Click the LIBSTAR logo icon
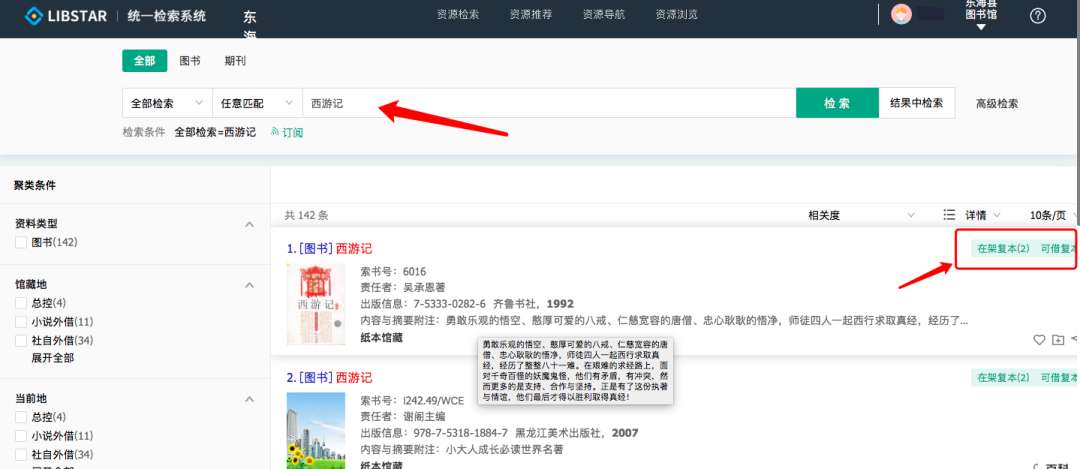 click(35, 15)
